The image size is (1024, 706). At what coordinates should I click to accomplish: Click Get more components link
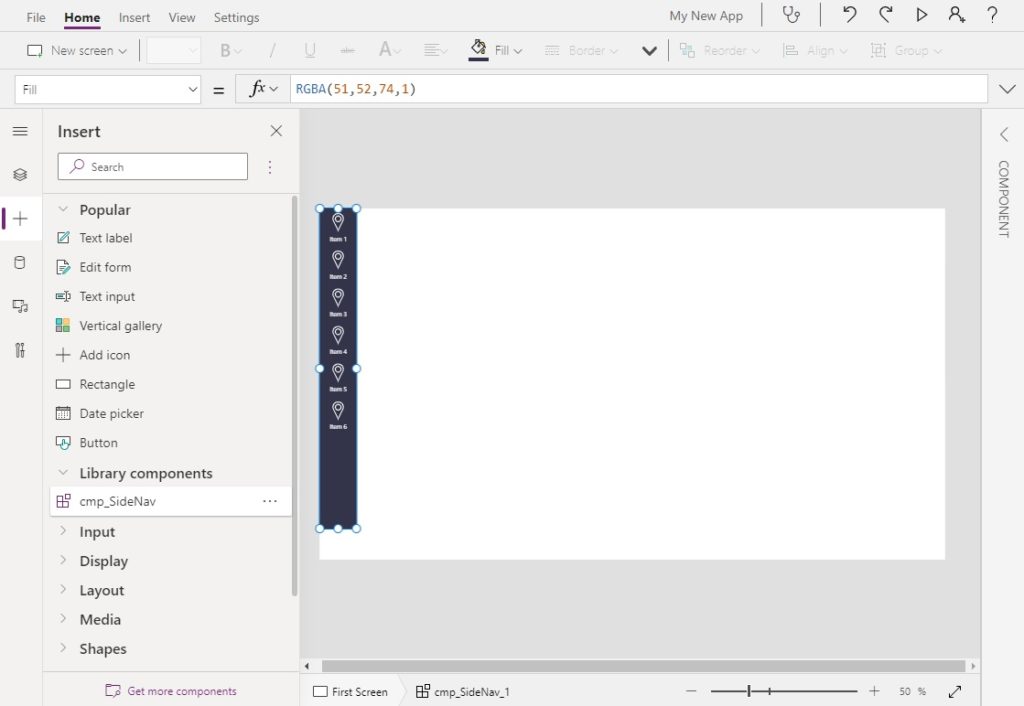(182, 691)
